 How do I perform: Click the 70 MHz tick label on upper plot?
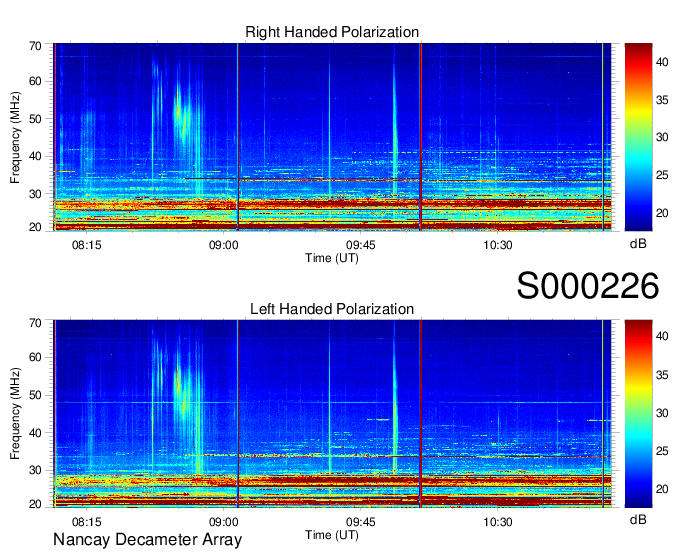35,46
